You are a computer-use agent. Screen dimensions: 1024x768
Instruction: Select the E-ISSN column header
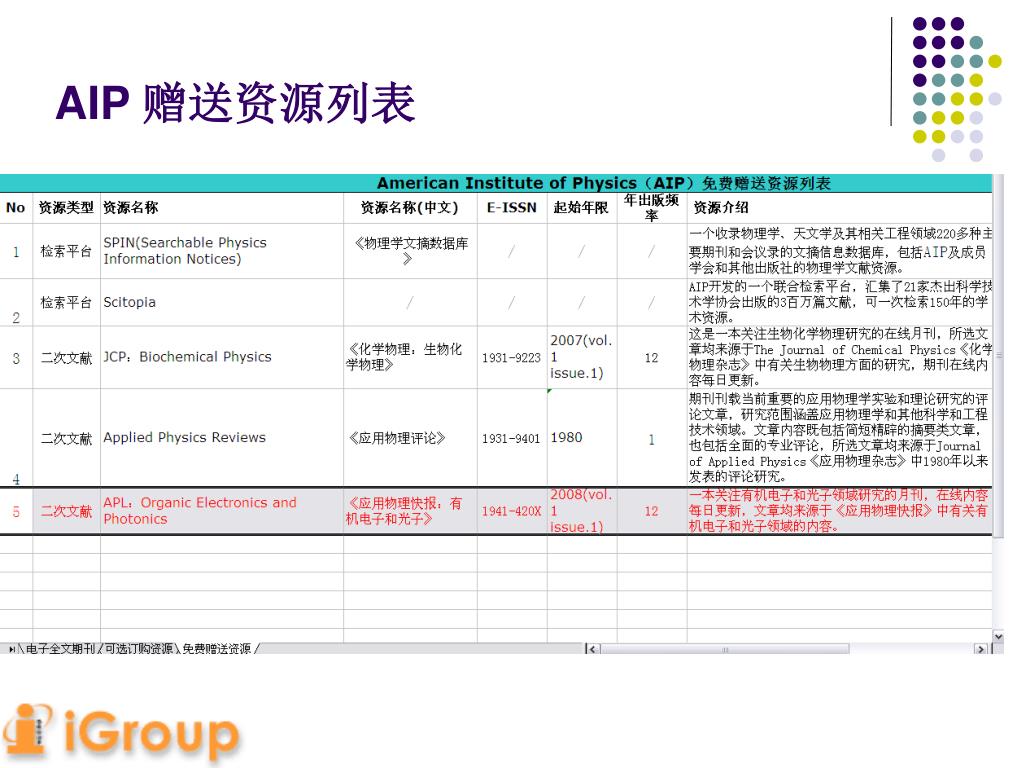point(512,208)
